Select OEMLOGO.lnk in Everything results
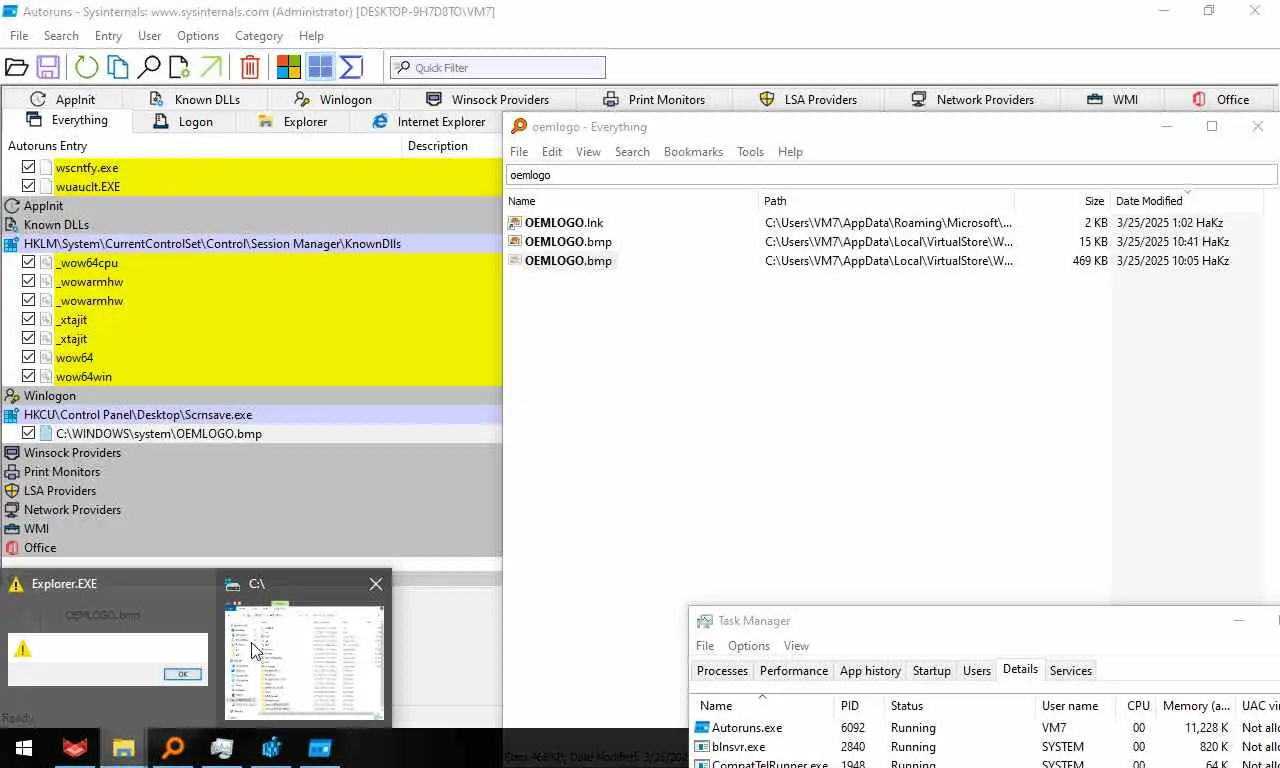Screen dimensions: 1280x768 coord(564,223)
